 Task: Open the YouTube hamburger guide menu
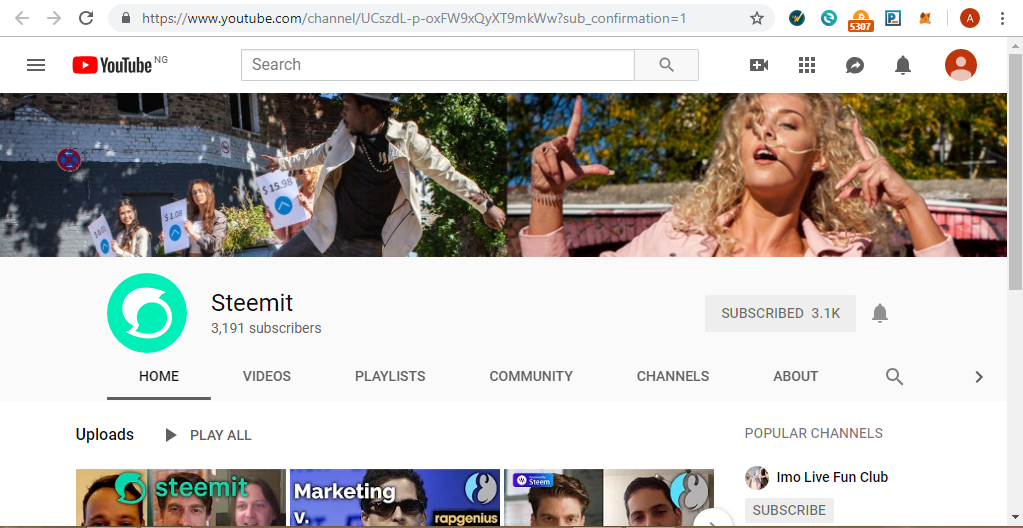pyautogui.click(x=36, y=65)
